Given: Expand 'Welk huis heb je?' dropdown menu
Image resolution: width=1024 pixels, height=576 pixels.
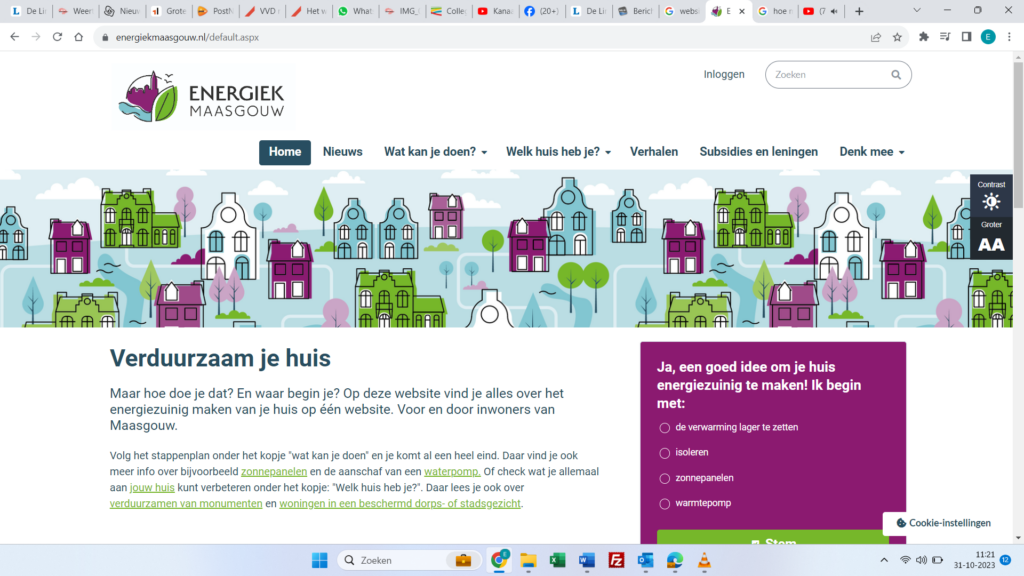Looking at the screenshot, I should [x=558, y=152].
